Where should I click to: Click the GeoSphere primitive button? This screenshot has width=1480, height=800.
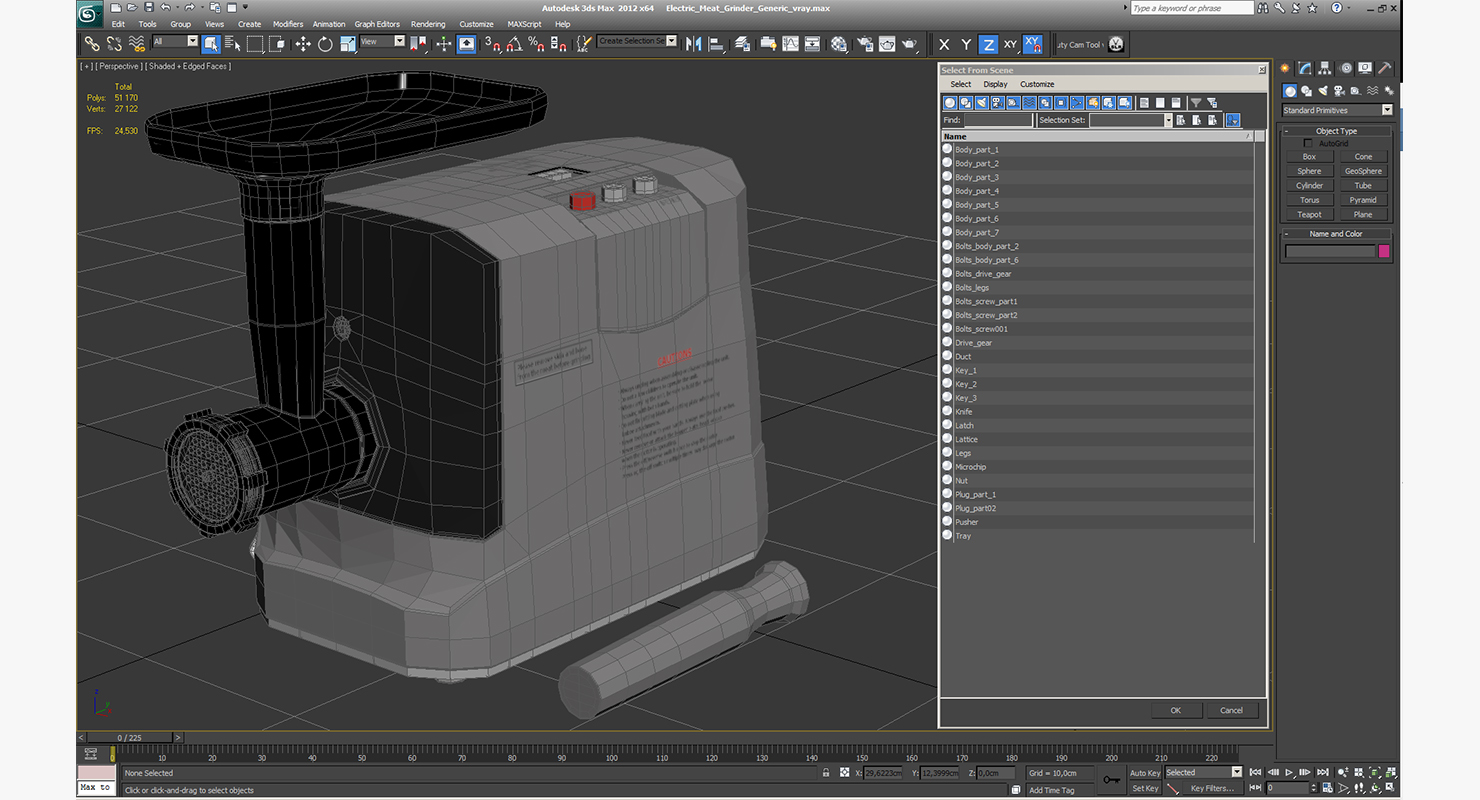[1363, 171]
